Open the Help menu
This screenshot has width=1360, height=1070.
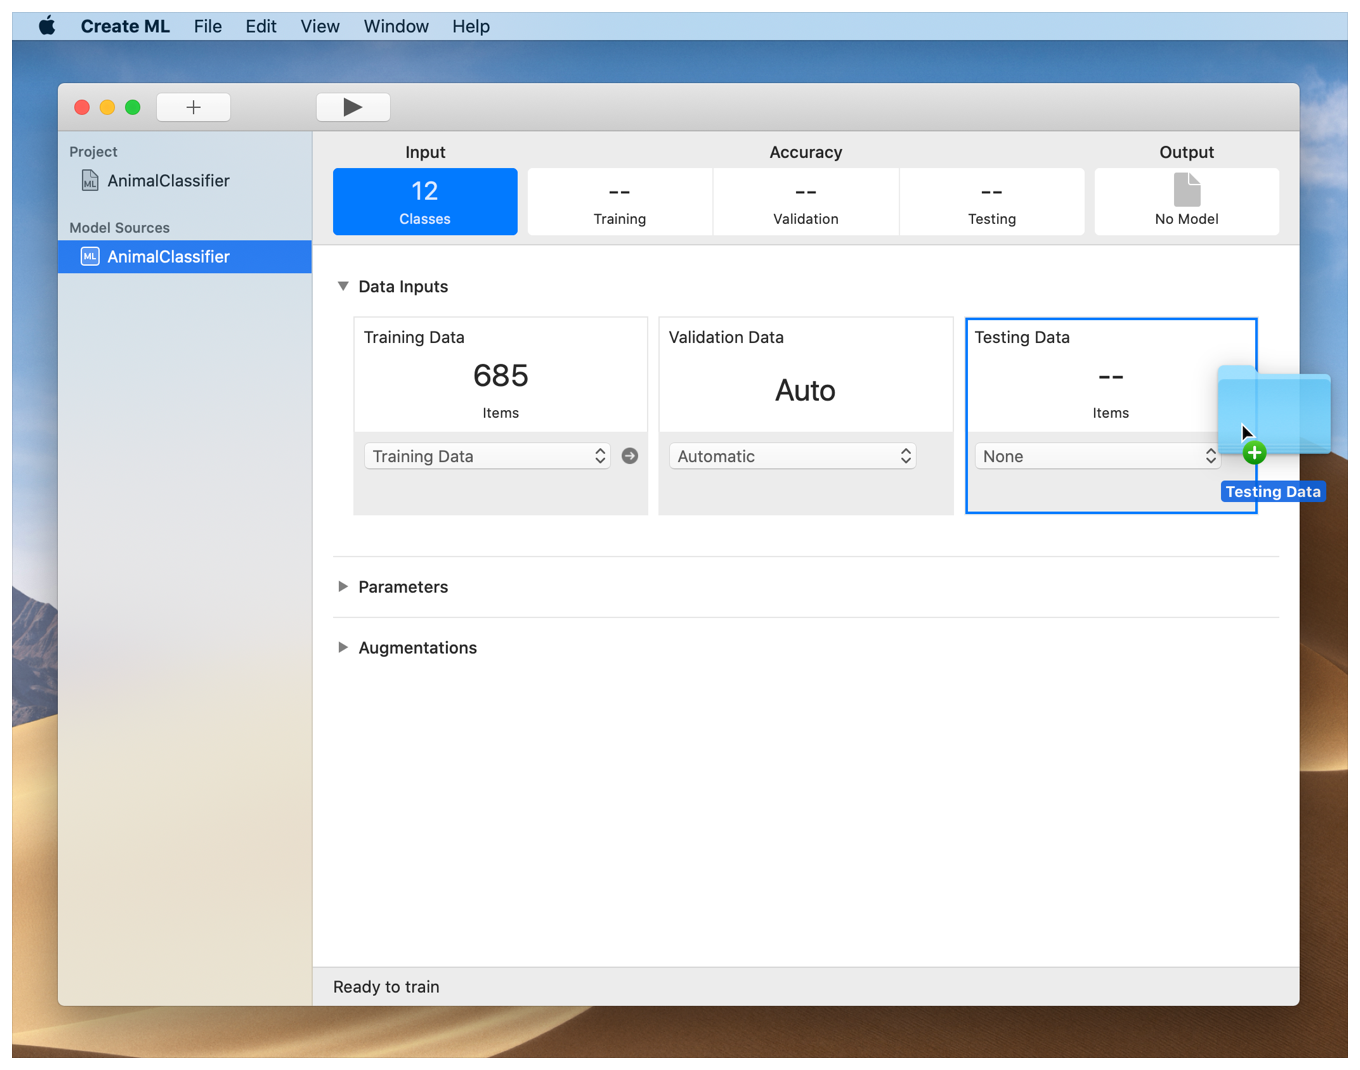point(471,26)
